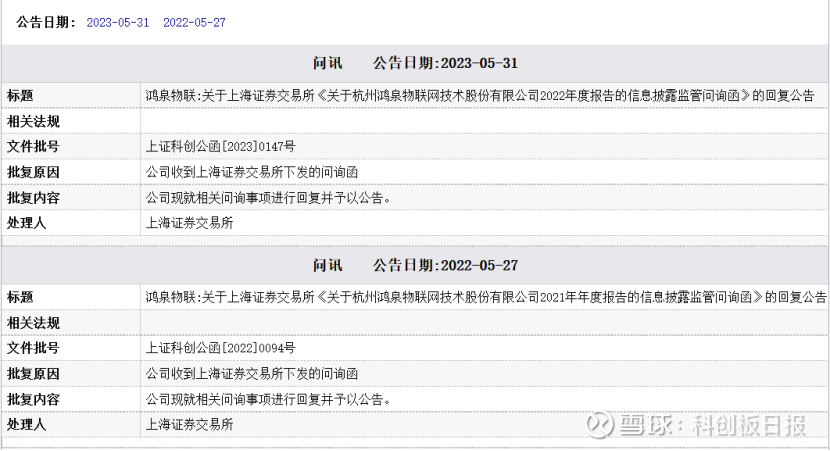
Task: Click the 文件批号 label in the 2023 section
Action: click(x=33, y=147)
